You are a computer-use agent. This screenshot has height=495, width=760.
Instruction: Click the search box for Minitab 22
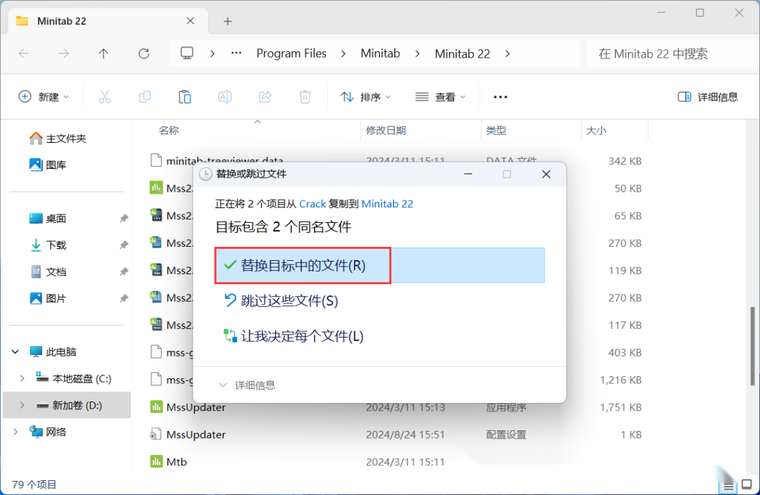coord(672,53)
